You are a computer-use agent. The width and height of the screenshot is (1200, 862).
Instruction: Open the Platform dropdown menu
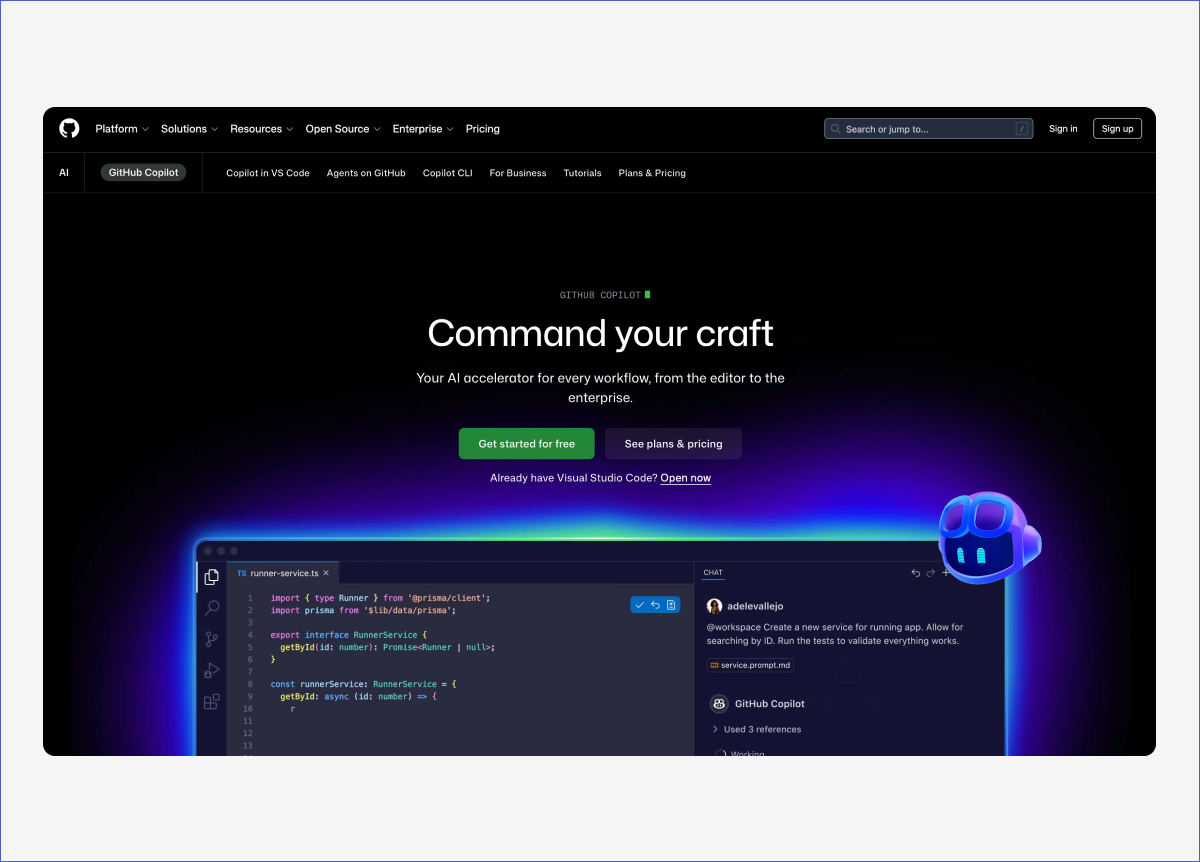pyautogui.click(x=122, y=129)
